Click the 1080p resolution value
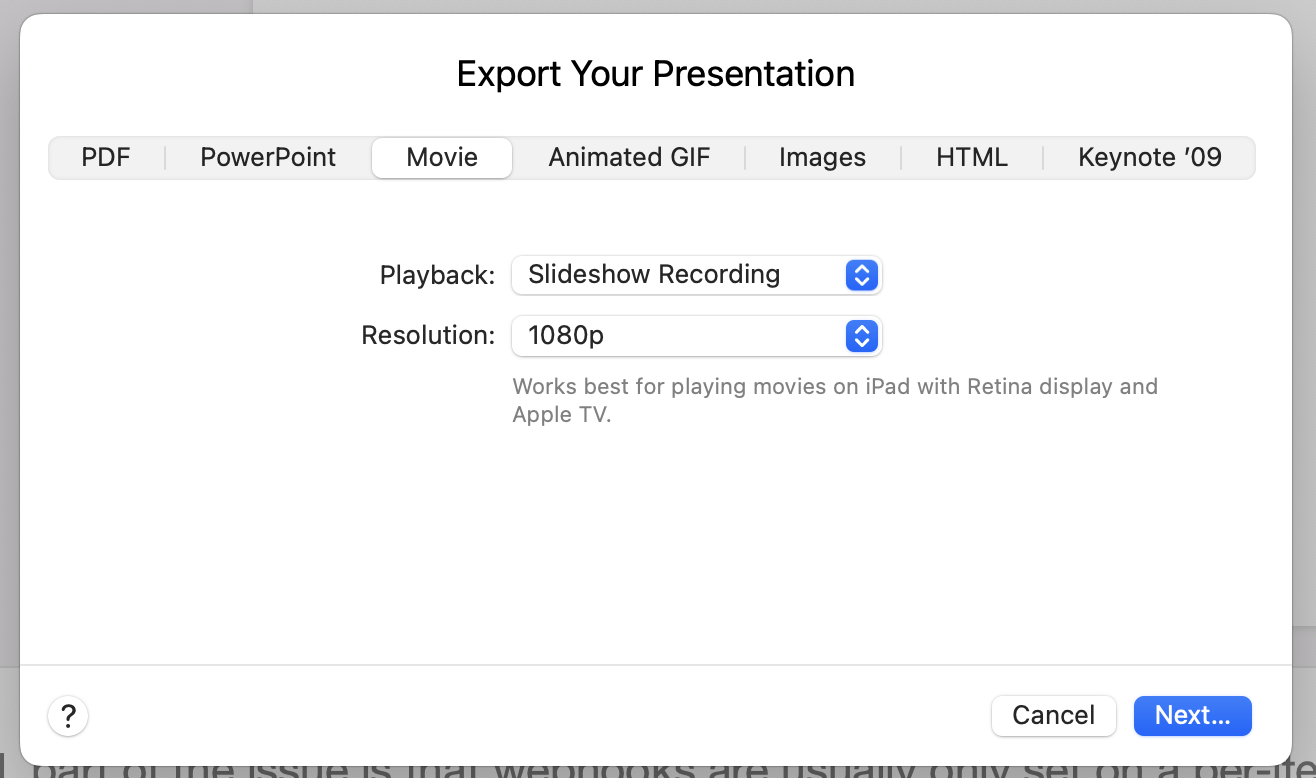The image size is (1316, 778). click(566, 336)
